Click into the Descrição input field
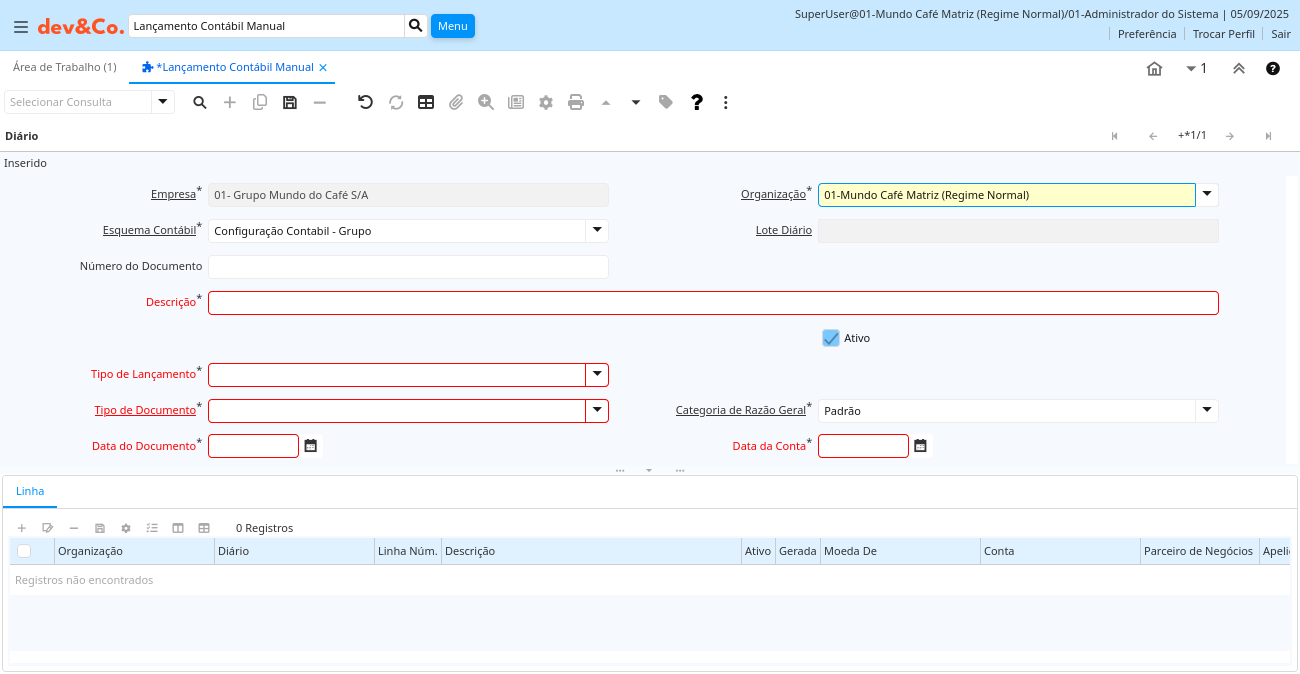This screenshot has height=674, width=1300. (713, 303)
